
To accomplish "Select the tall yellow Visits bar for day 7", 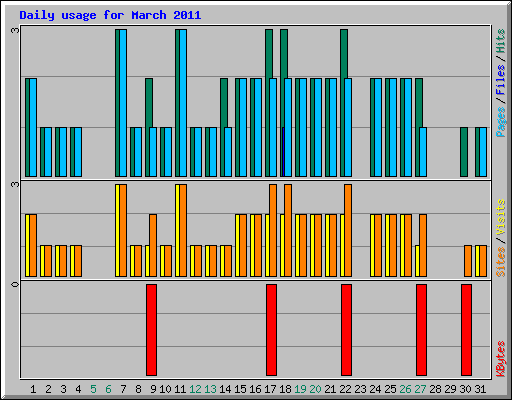I will tap(117, 230).
